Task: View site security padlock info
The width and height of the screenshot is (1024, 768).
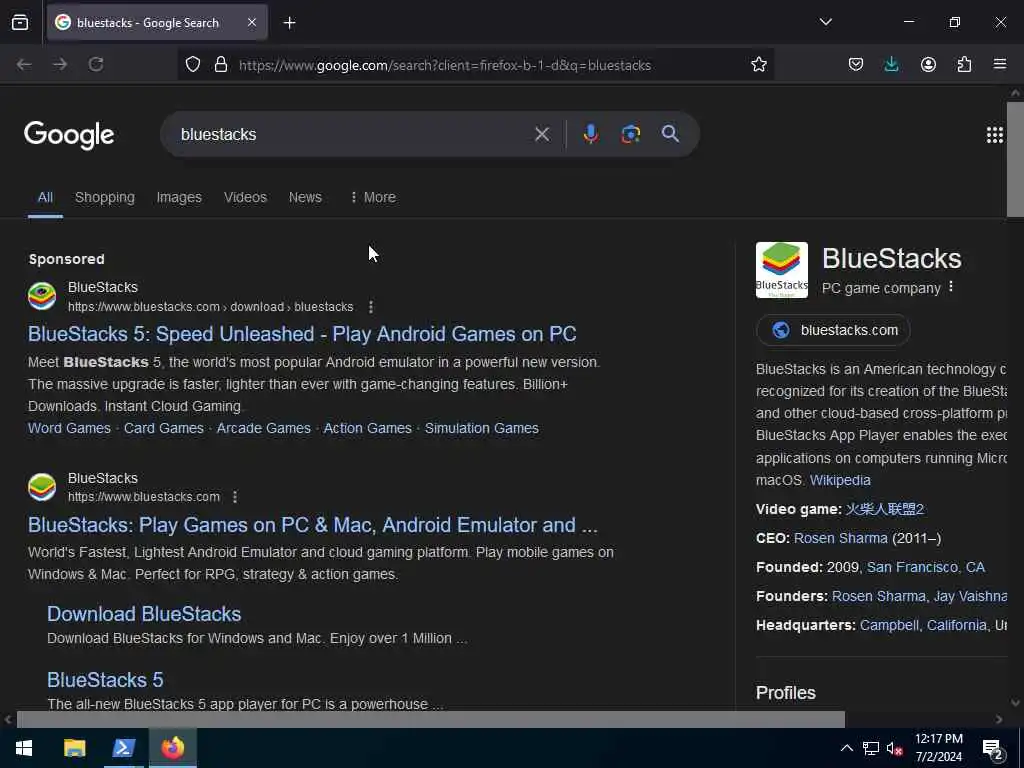Action: (221, 64)
